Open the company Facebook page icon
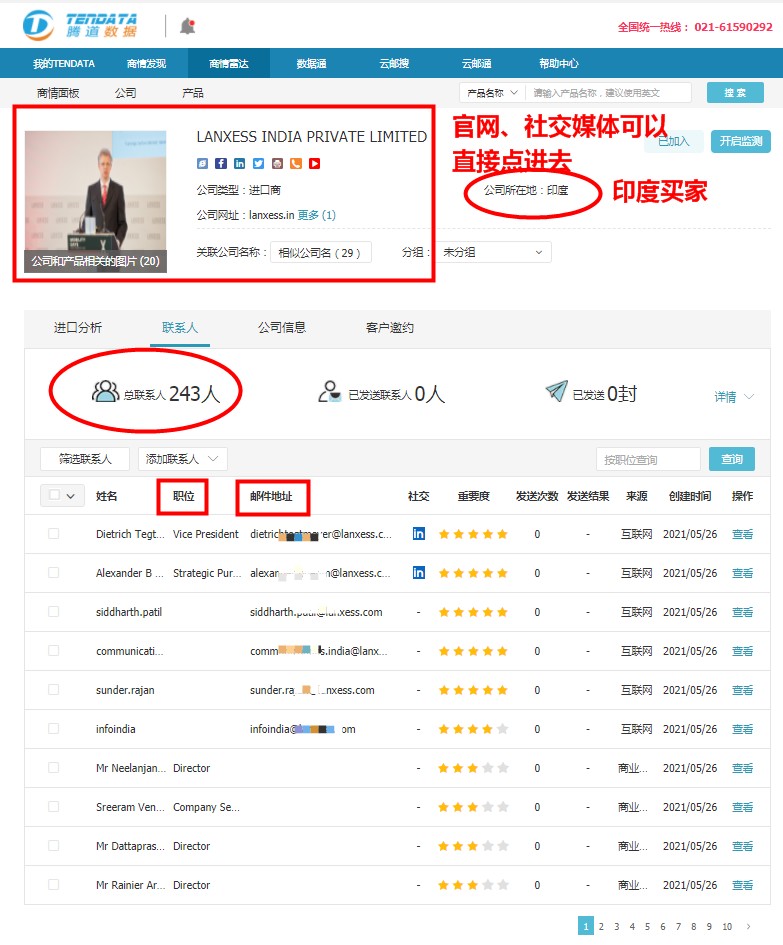This screenshot has width=783, height=945. [x=221, y=163]
